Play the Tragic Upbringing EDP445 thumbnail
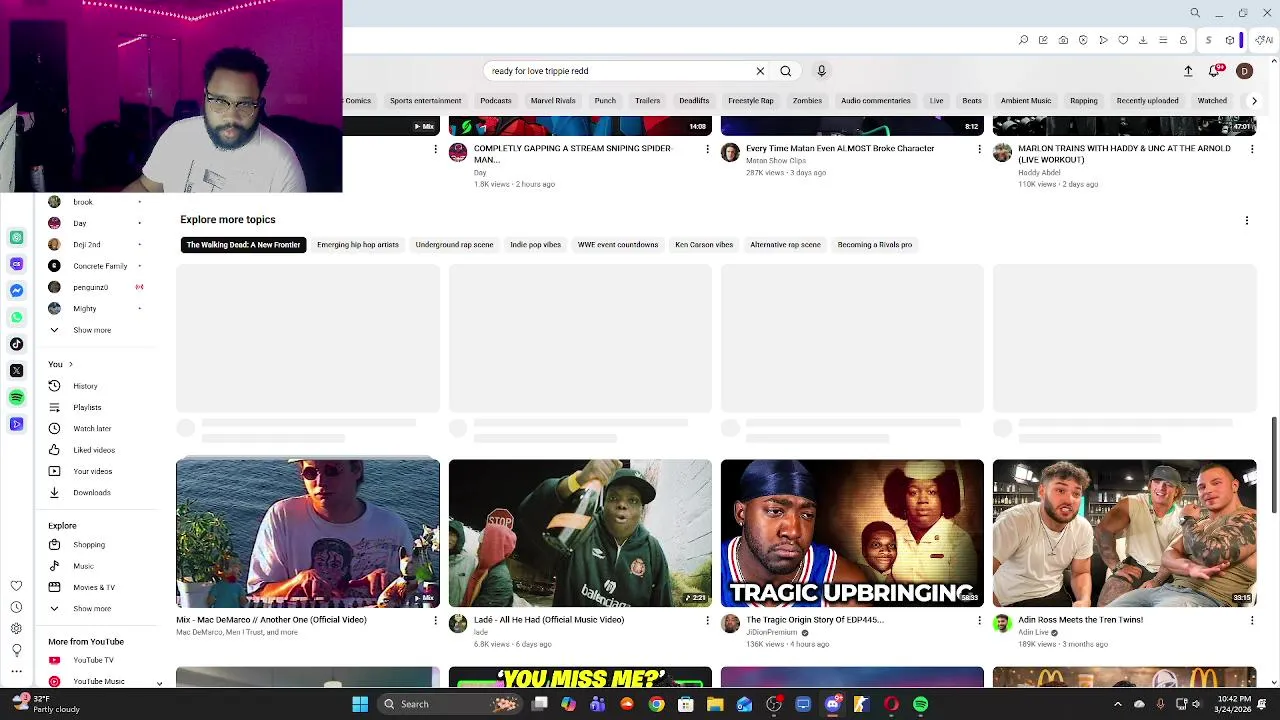 [852, 533]
